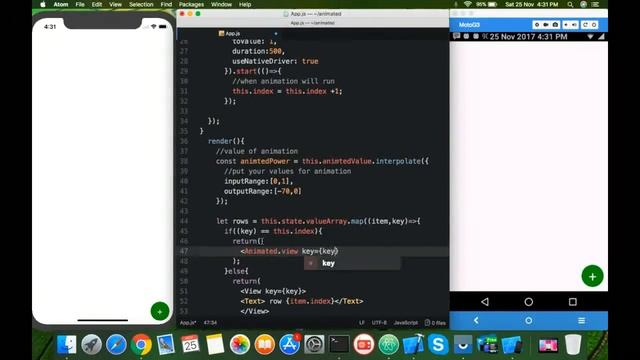This screenshot has height=360, width=640.
Task: Open App Store in the dock
Action: [289, 344]
